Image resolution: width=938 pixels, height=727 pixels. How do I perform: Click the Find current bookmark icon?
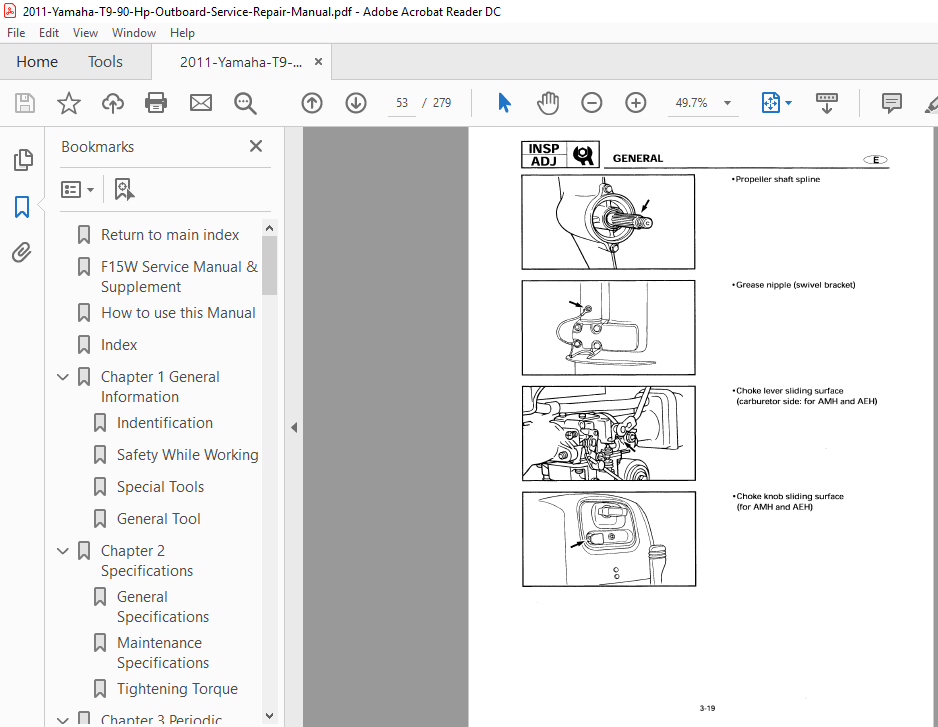coord(124,190)
